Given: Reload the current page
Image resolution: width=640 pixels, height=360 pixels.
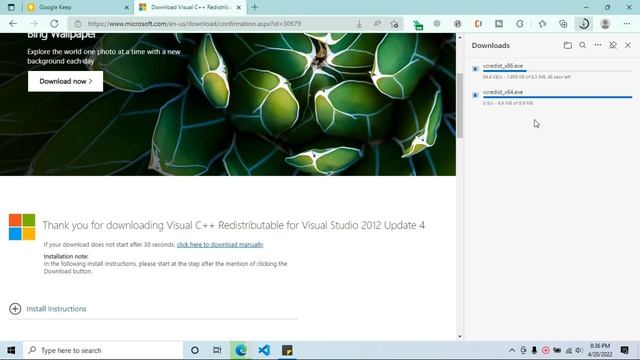Looking at the screenshot, I should click(54, 24).
